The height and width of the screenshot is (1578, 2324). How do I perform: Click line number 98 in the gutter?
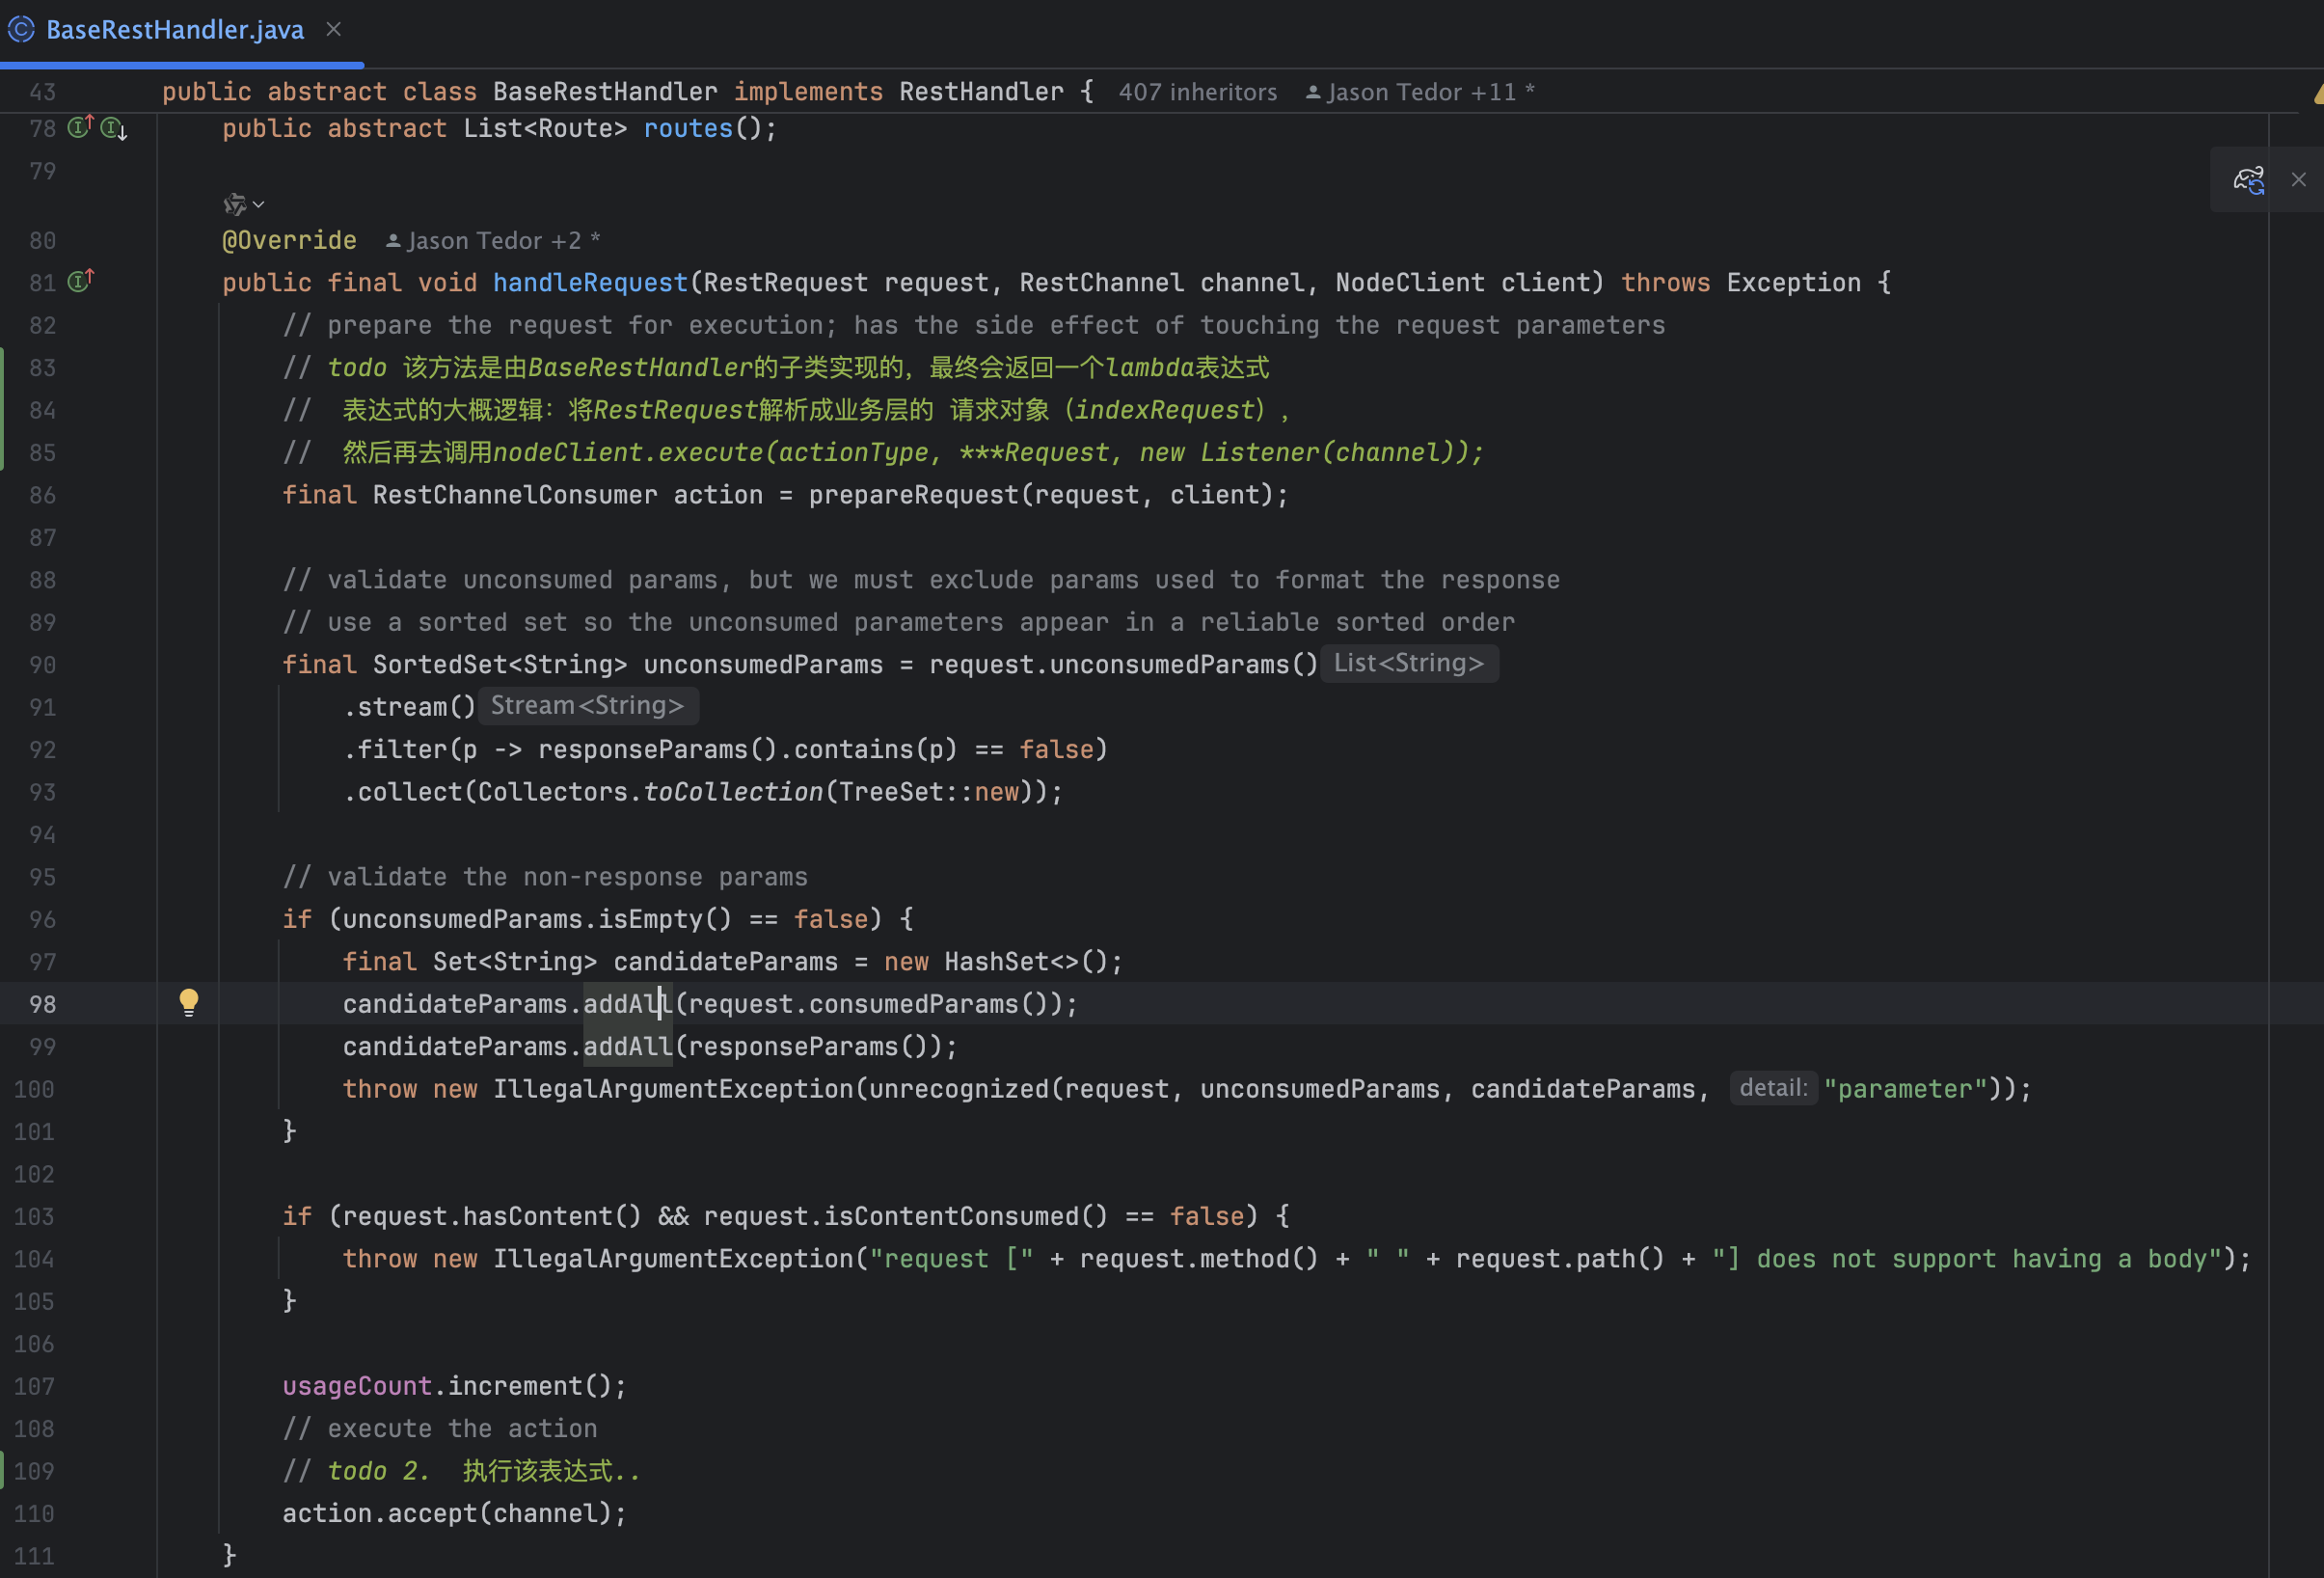tap(42, 1004)
